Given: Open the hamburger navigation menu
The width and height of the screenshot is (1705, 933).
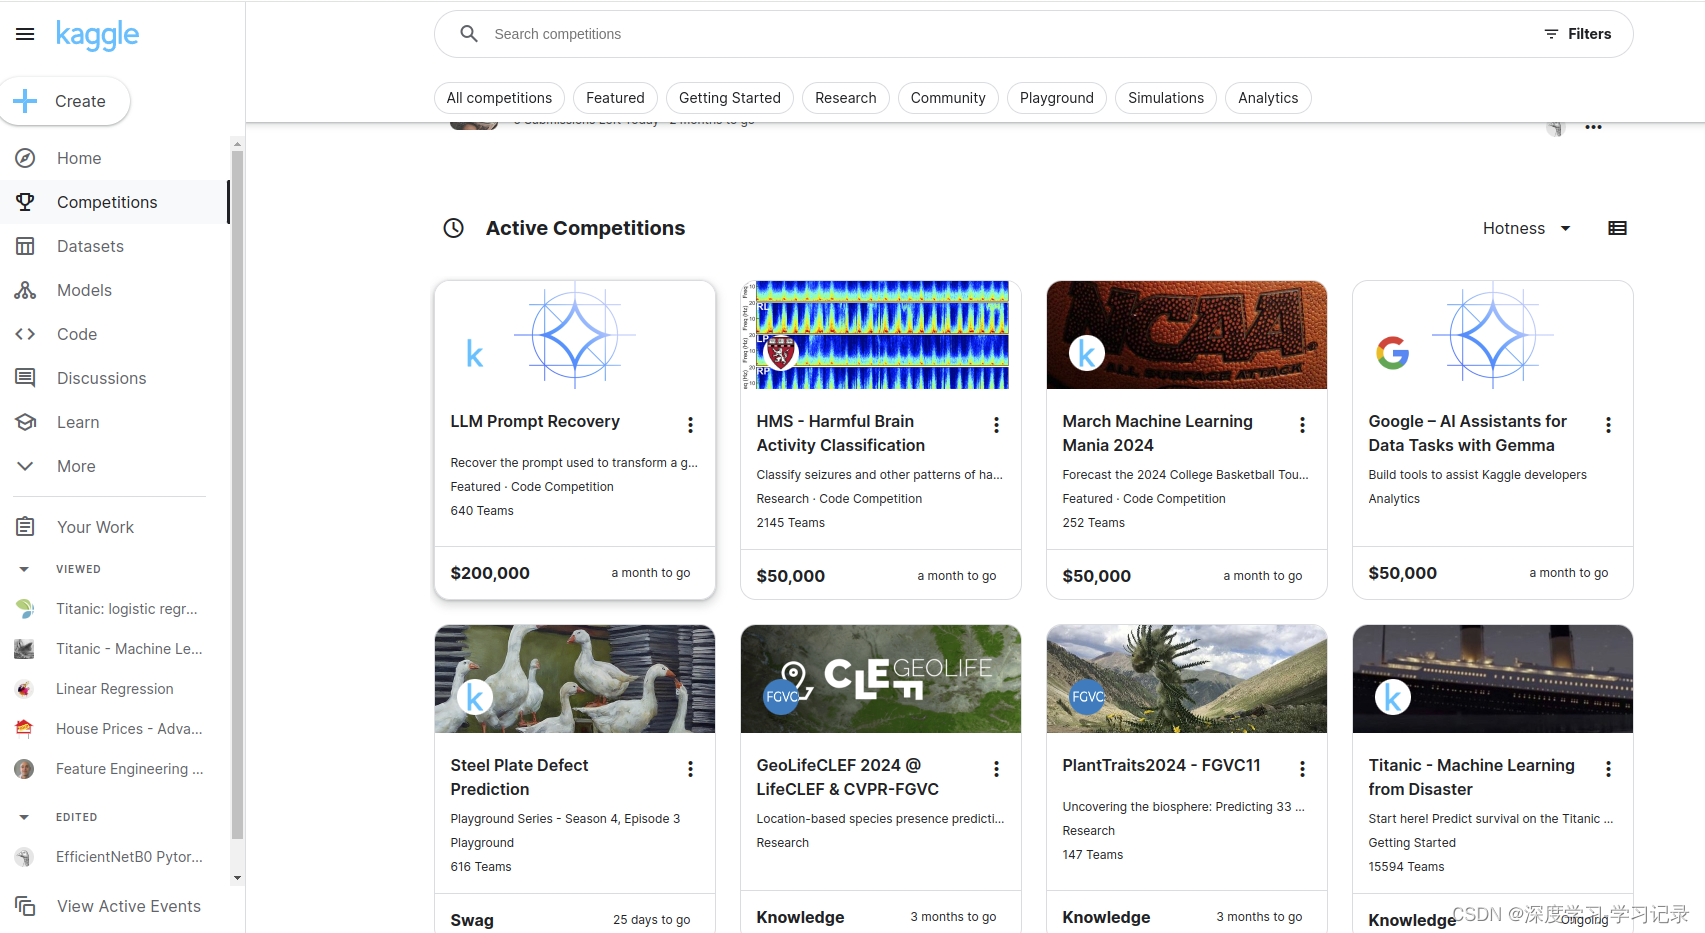Looking at the screenshot, I should [x=25, y=34].
